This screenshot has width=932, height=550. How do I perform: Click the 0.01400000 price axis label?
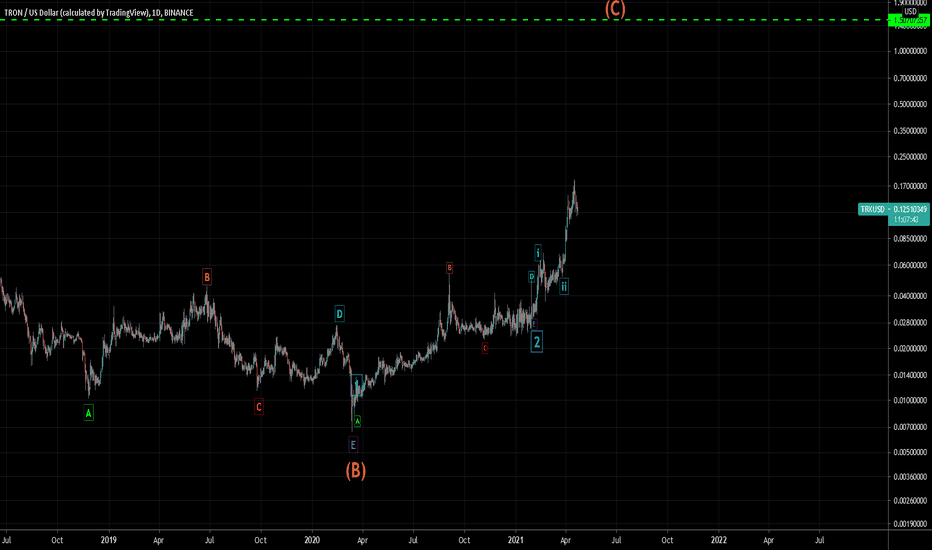[910, 375]
